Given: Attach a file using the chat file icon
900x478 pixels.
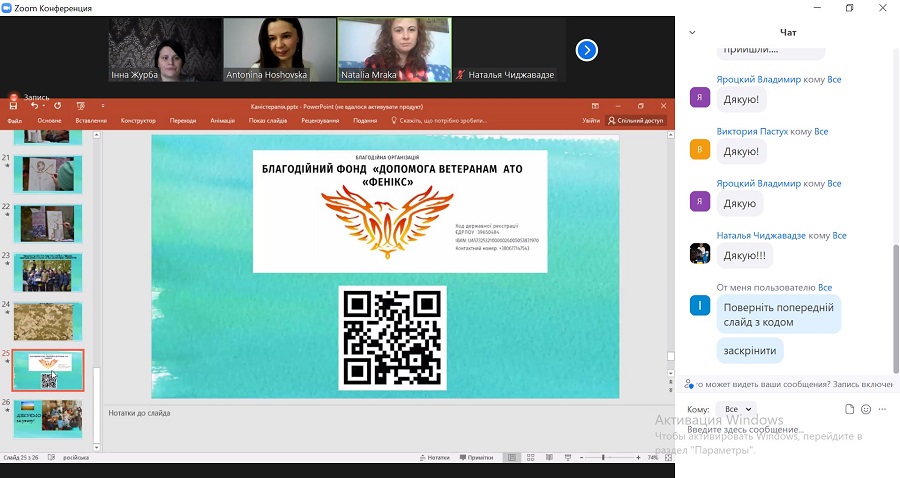Looking at the screenshot, I should pyautogui.click(x=849, y=409).
